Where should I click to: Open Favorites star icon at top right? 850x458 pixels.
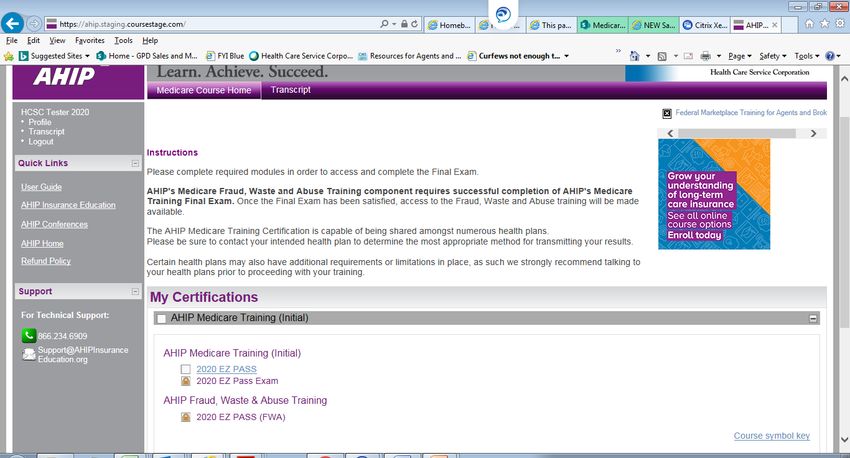825,24
